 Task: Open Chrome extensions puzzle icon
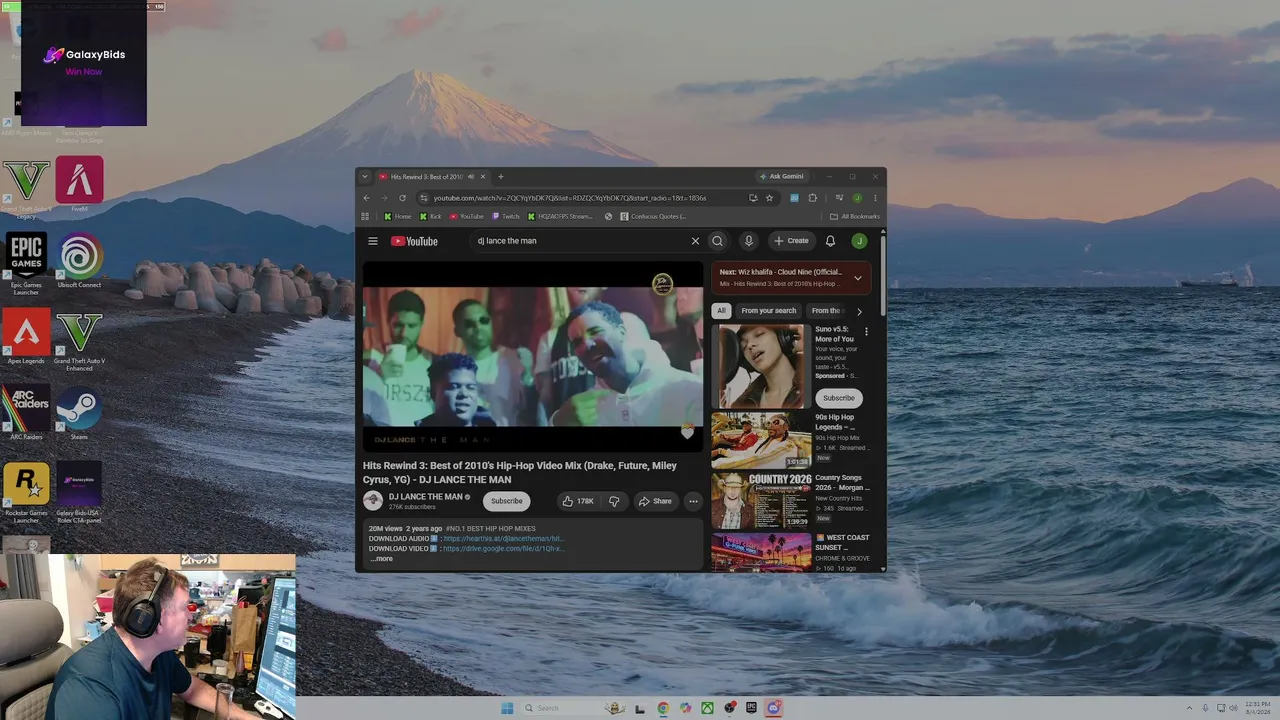(812, 198)
